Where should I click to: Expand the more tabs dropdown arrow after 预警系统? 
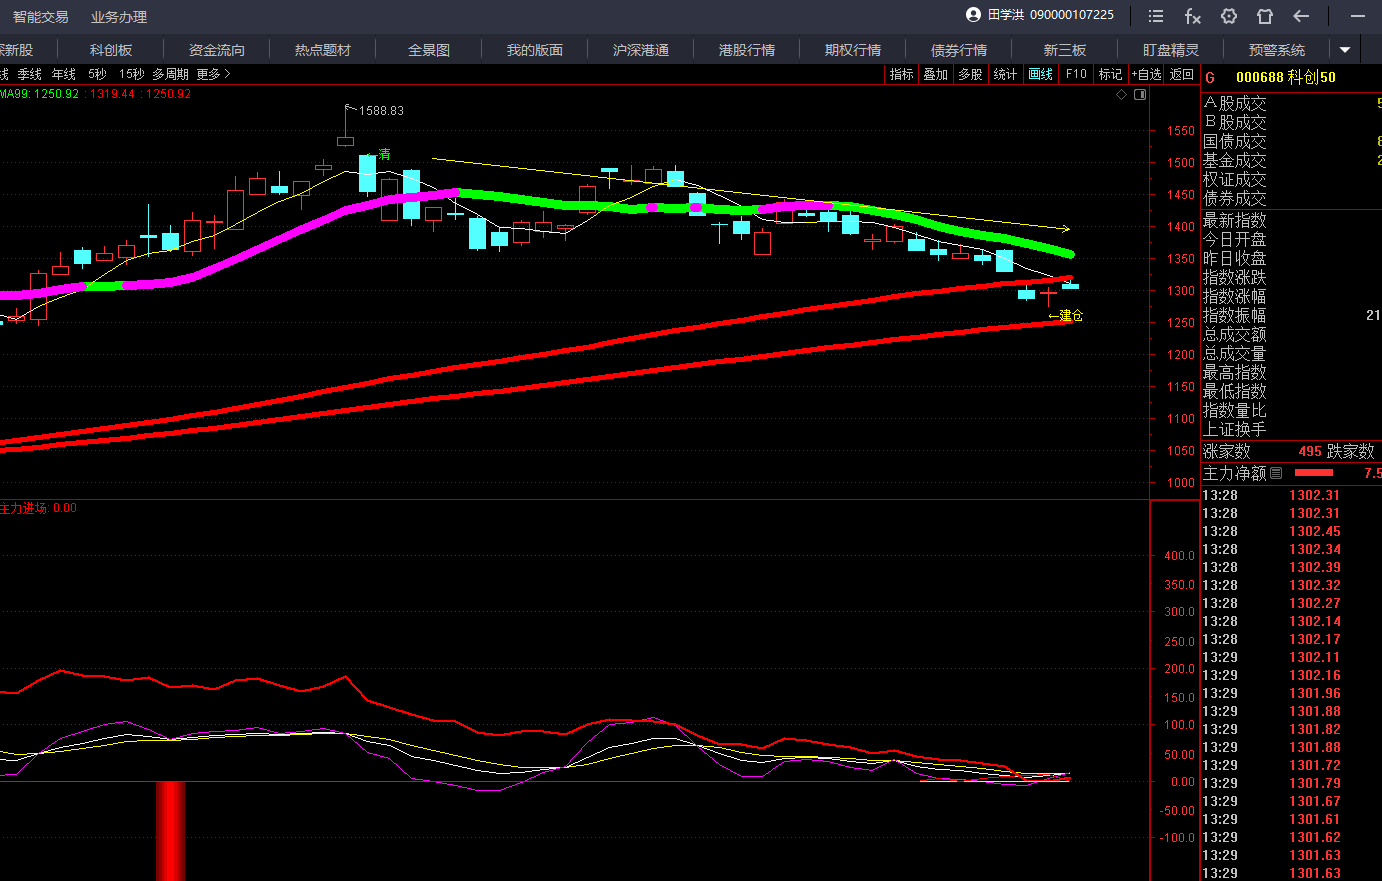1345,50
